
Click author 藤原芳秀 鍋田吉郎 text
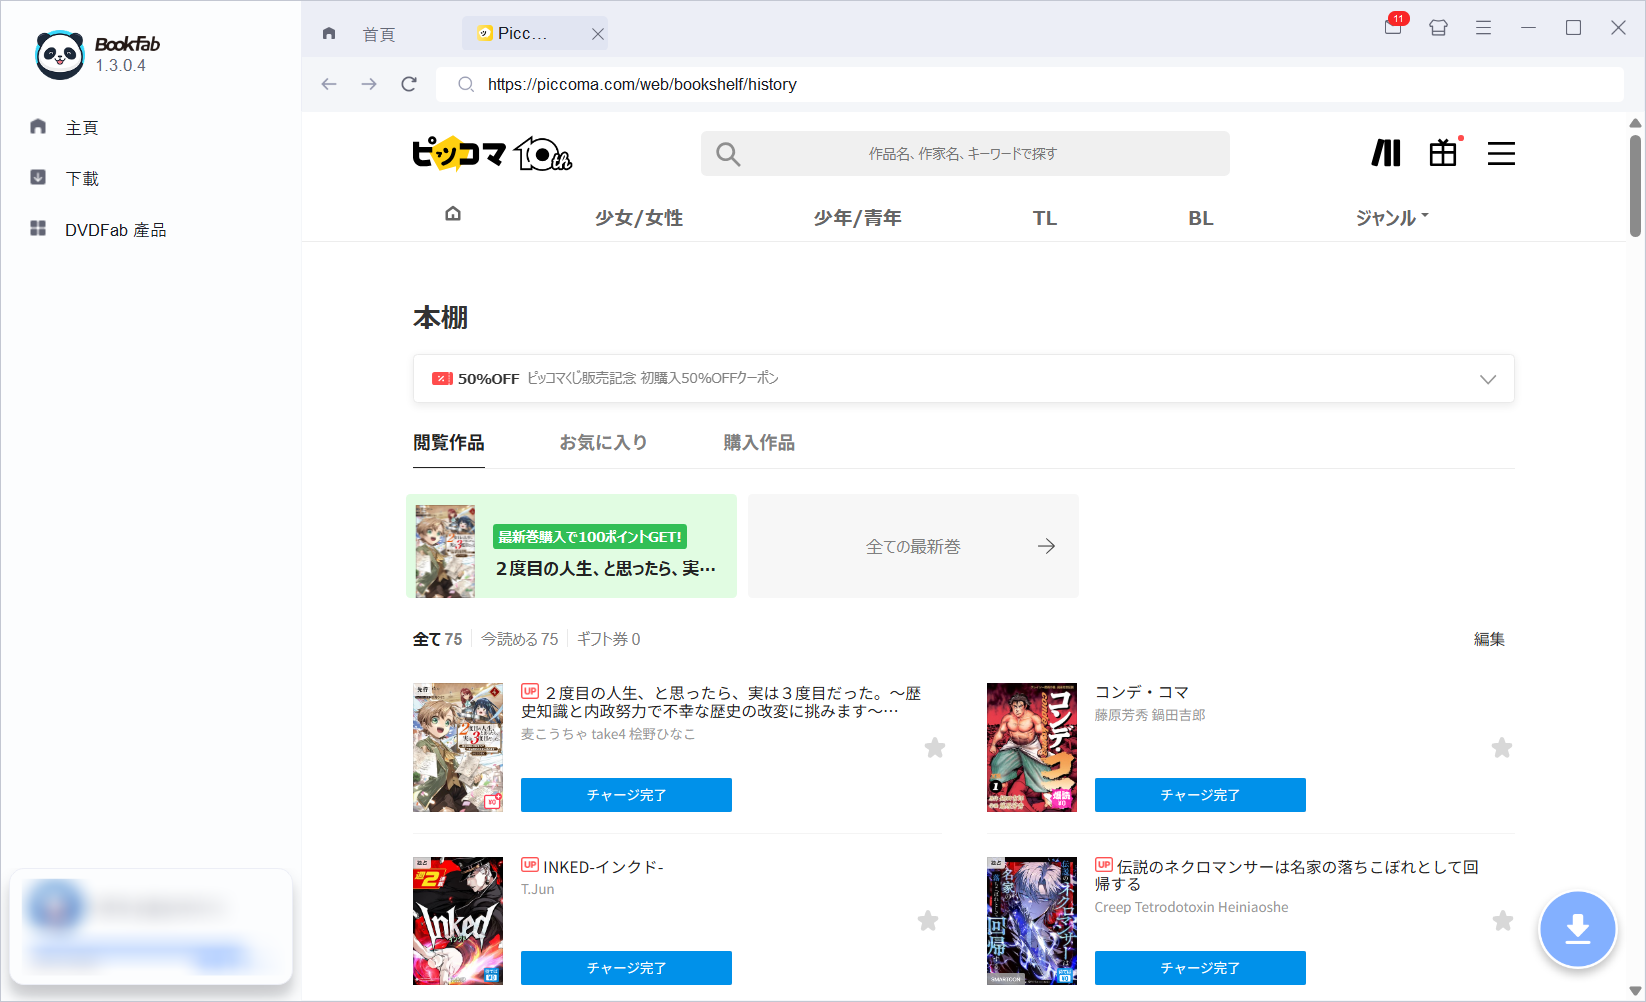[x=1150, y=715]
